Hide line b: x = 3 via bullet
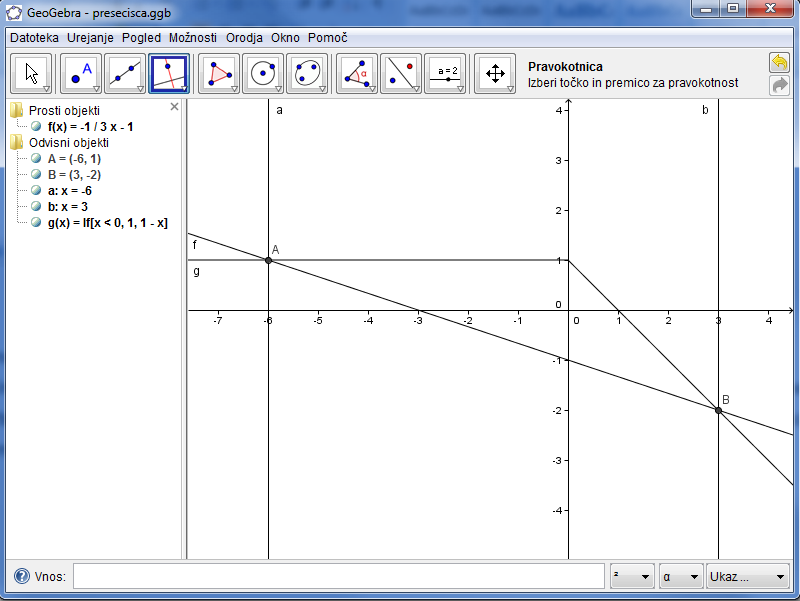Image resolution: width=800 pixels, height=601 pixels. click(x=37, y=207)
